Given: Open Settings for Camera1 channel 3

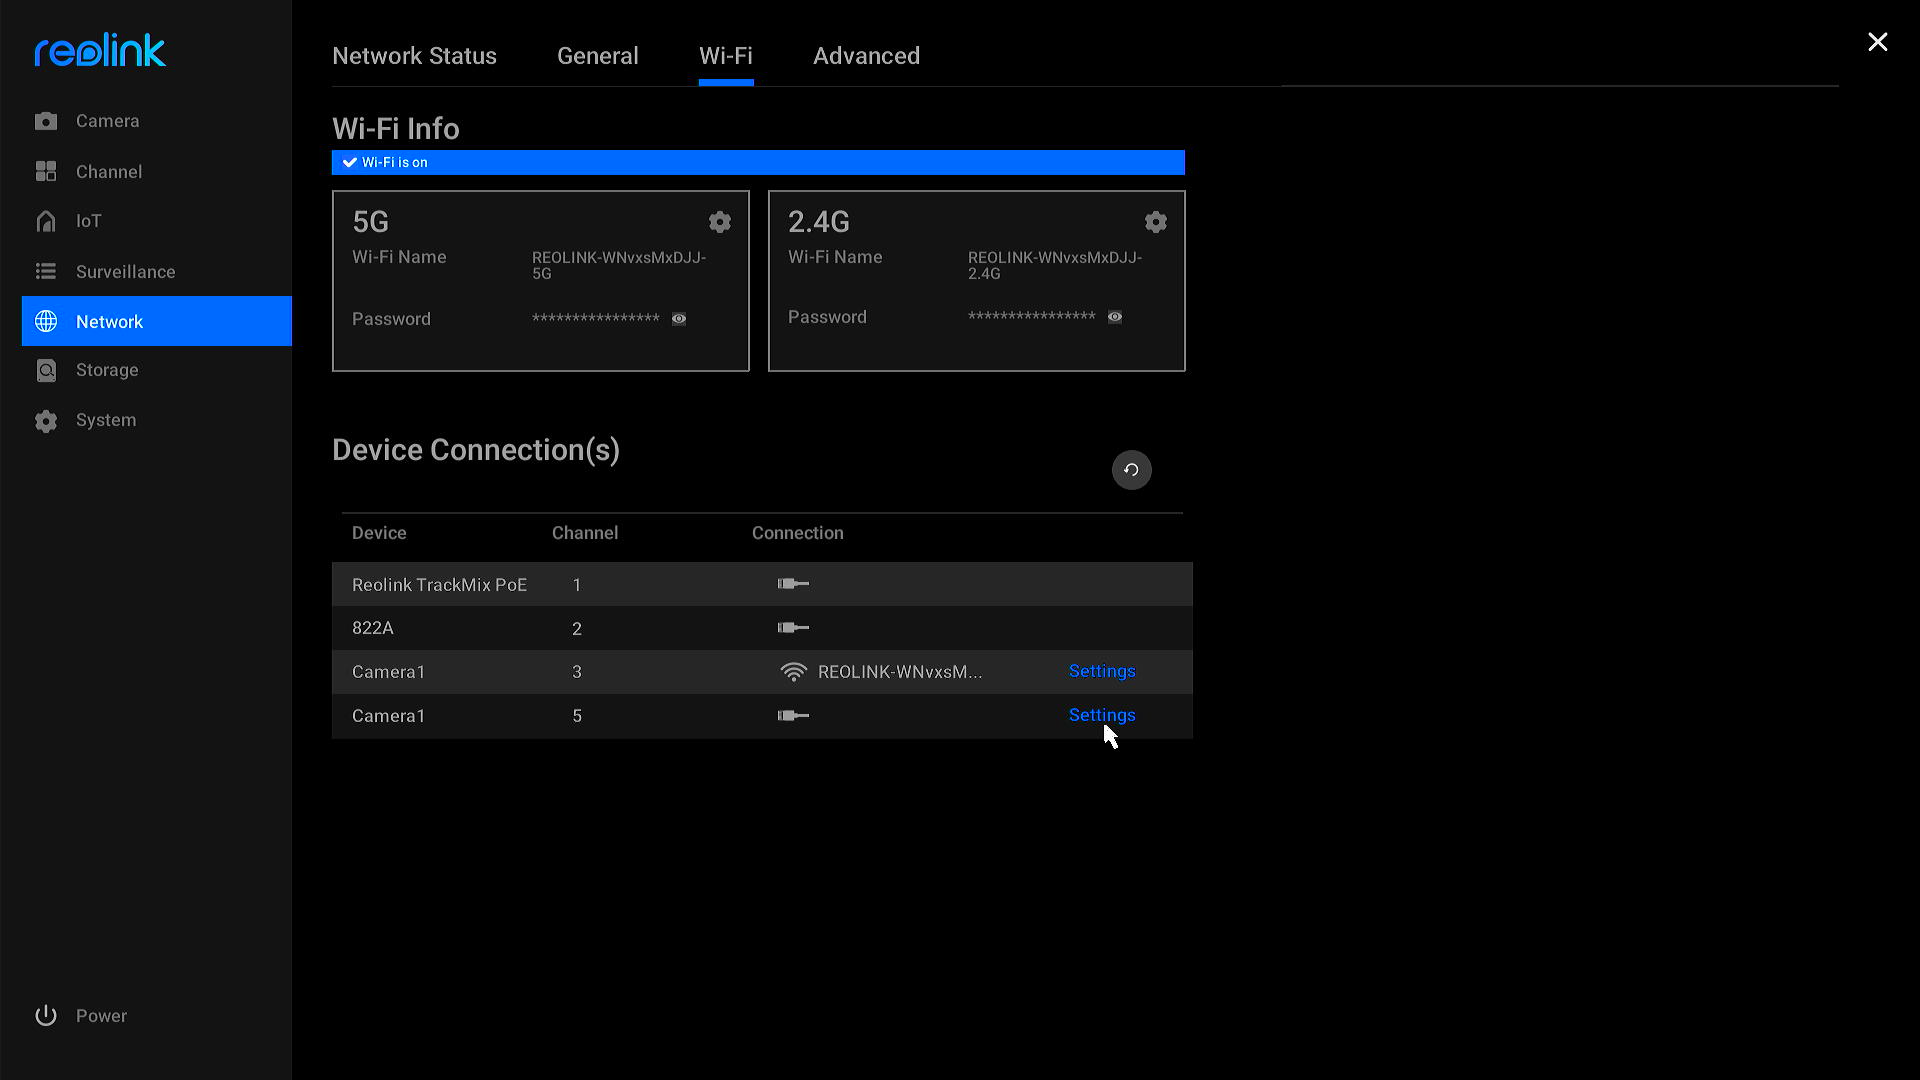Looking at the screenshot, I should pyautogui.click(x=1102, y=671).
